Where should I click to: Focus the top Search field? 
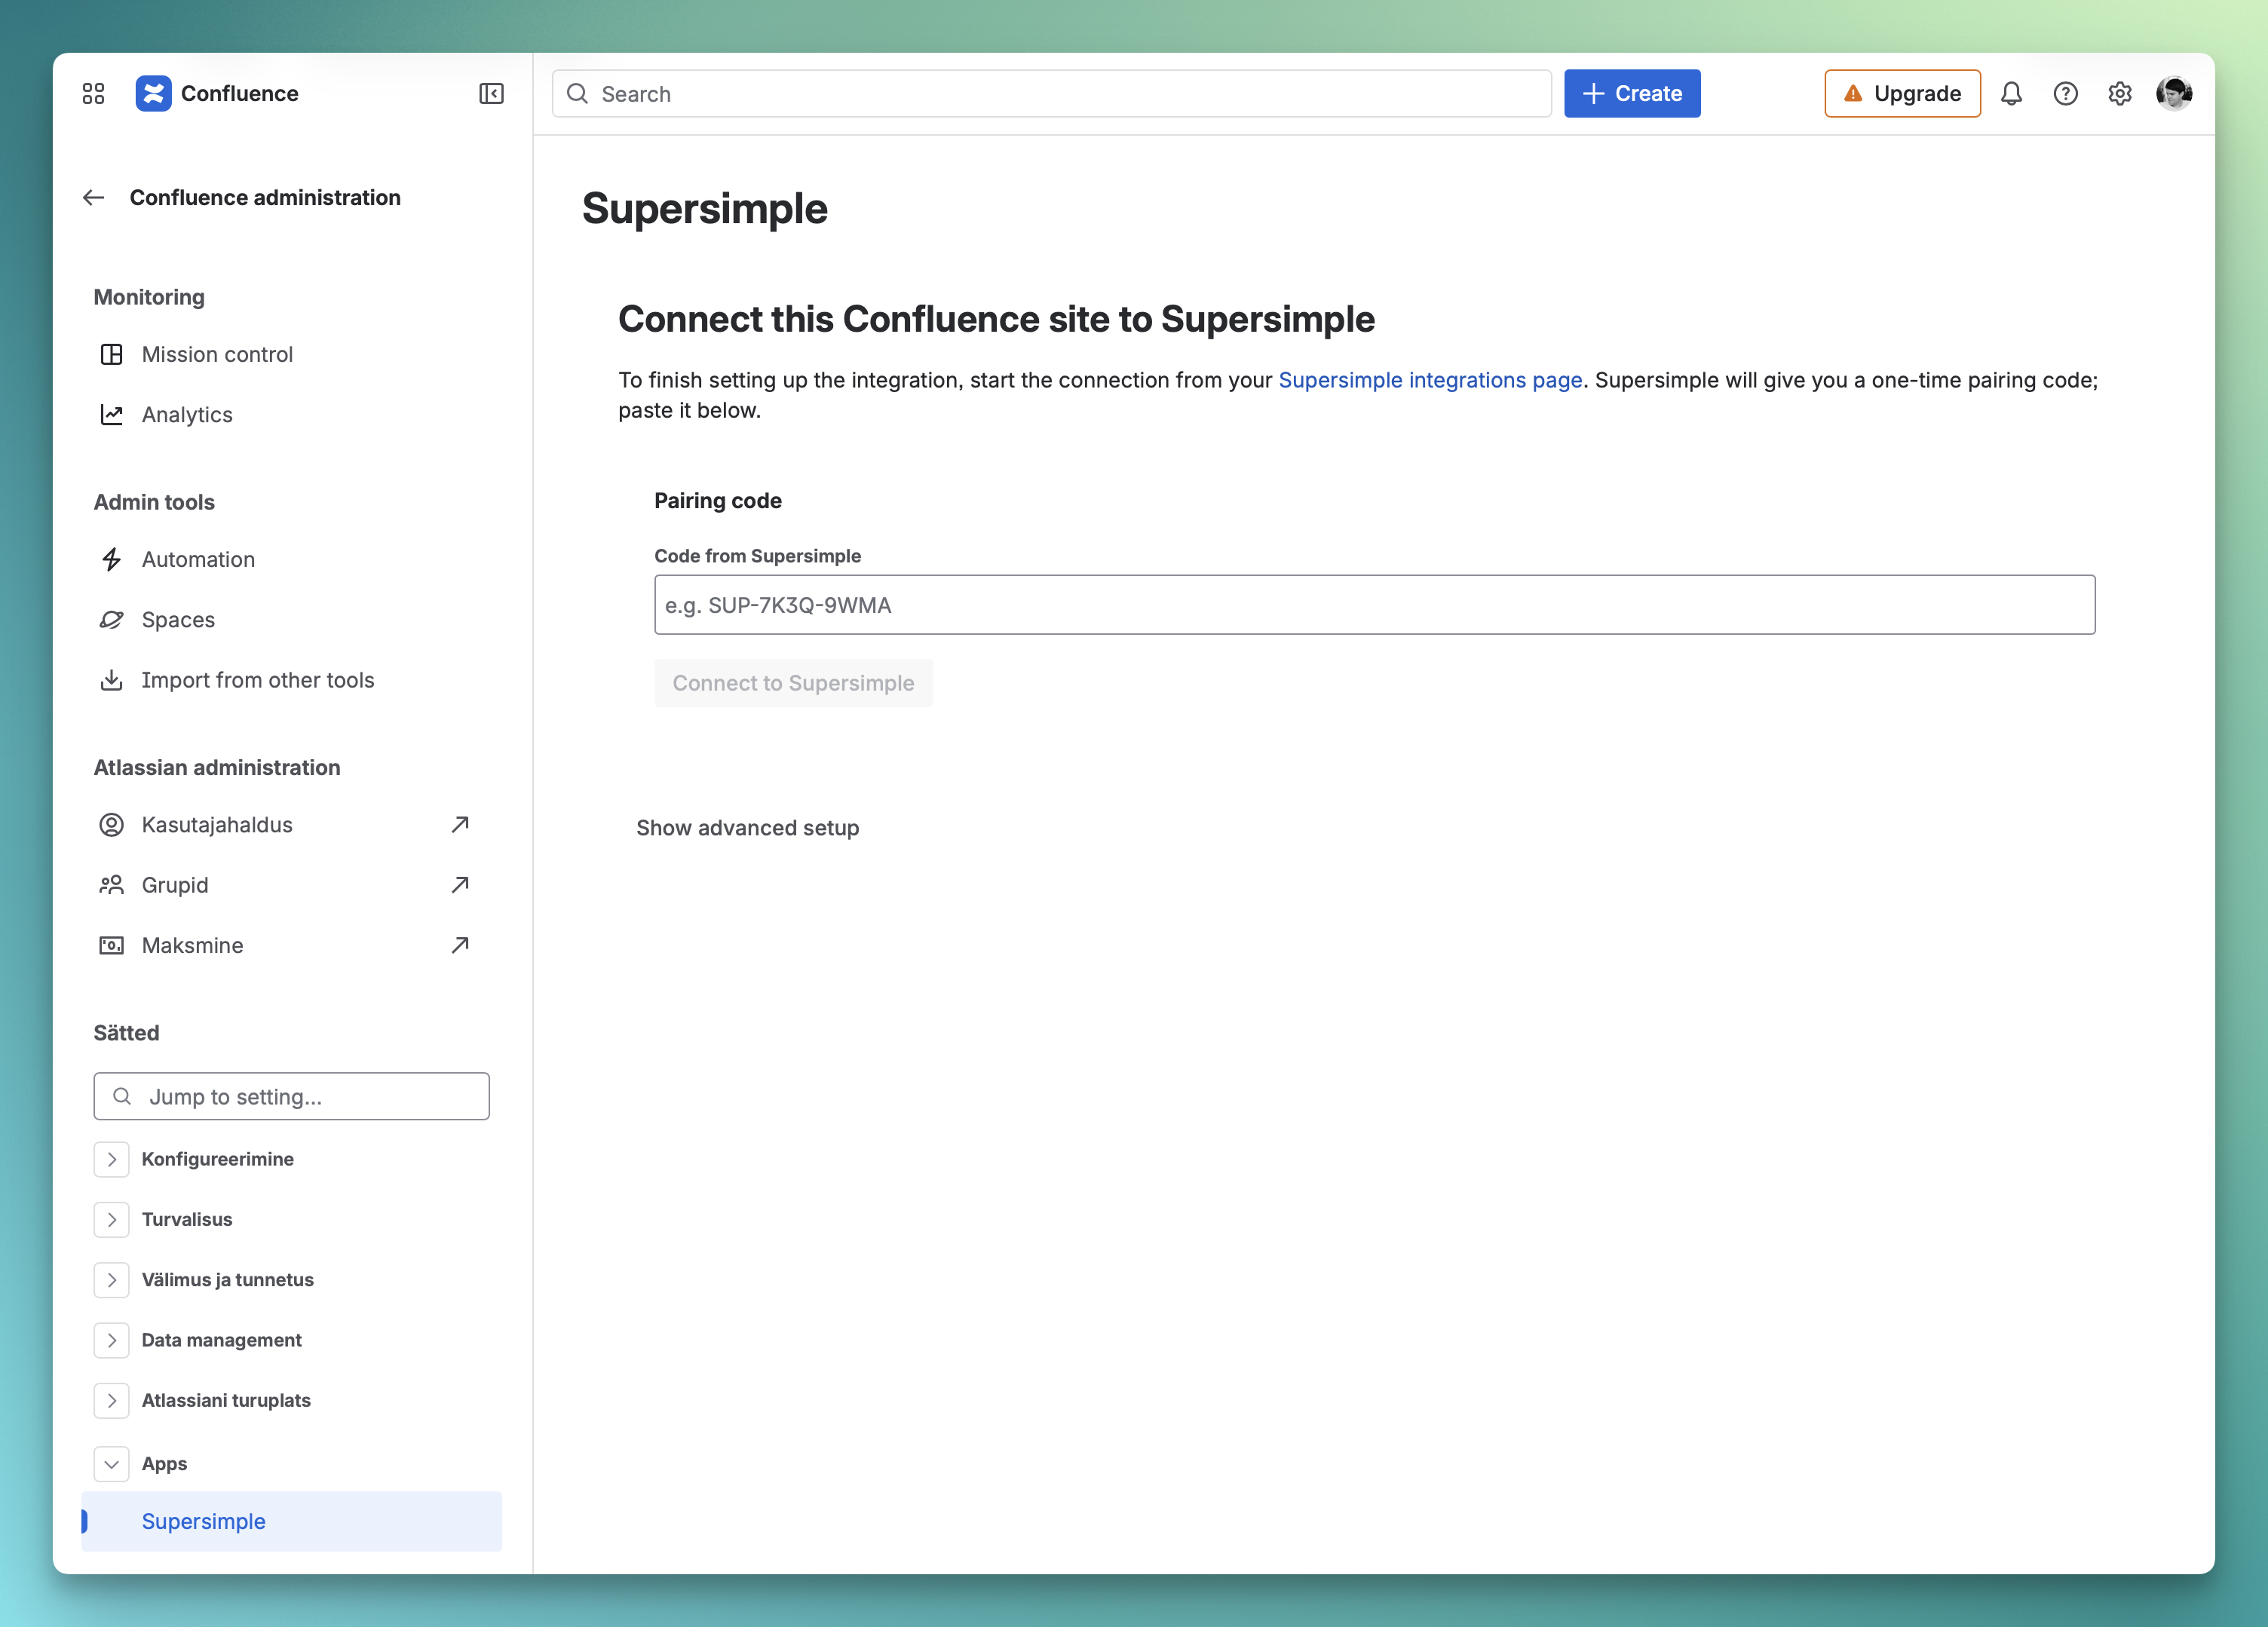1051,93
